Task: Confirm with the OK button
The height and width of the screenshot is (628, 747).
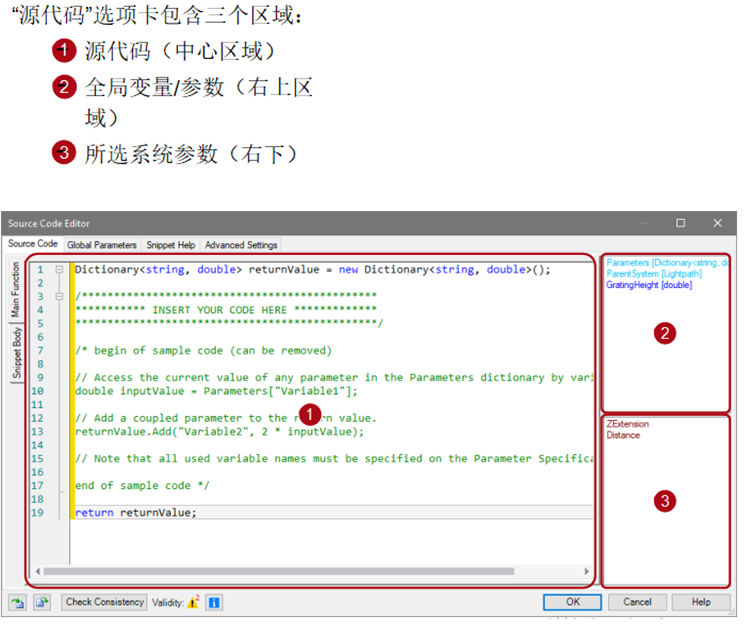Action: [x=572, y=603]
